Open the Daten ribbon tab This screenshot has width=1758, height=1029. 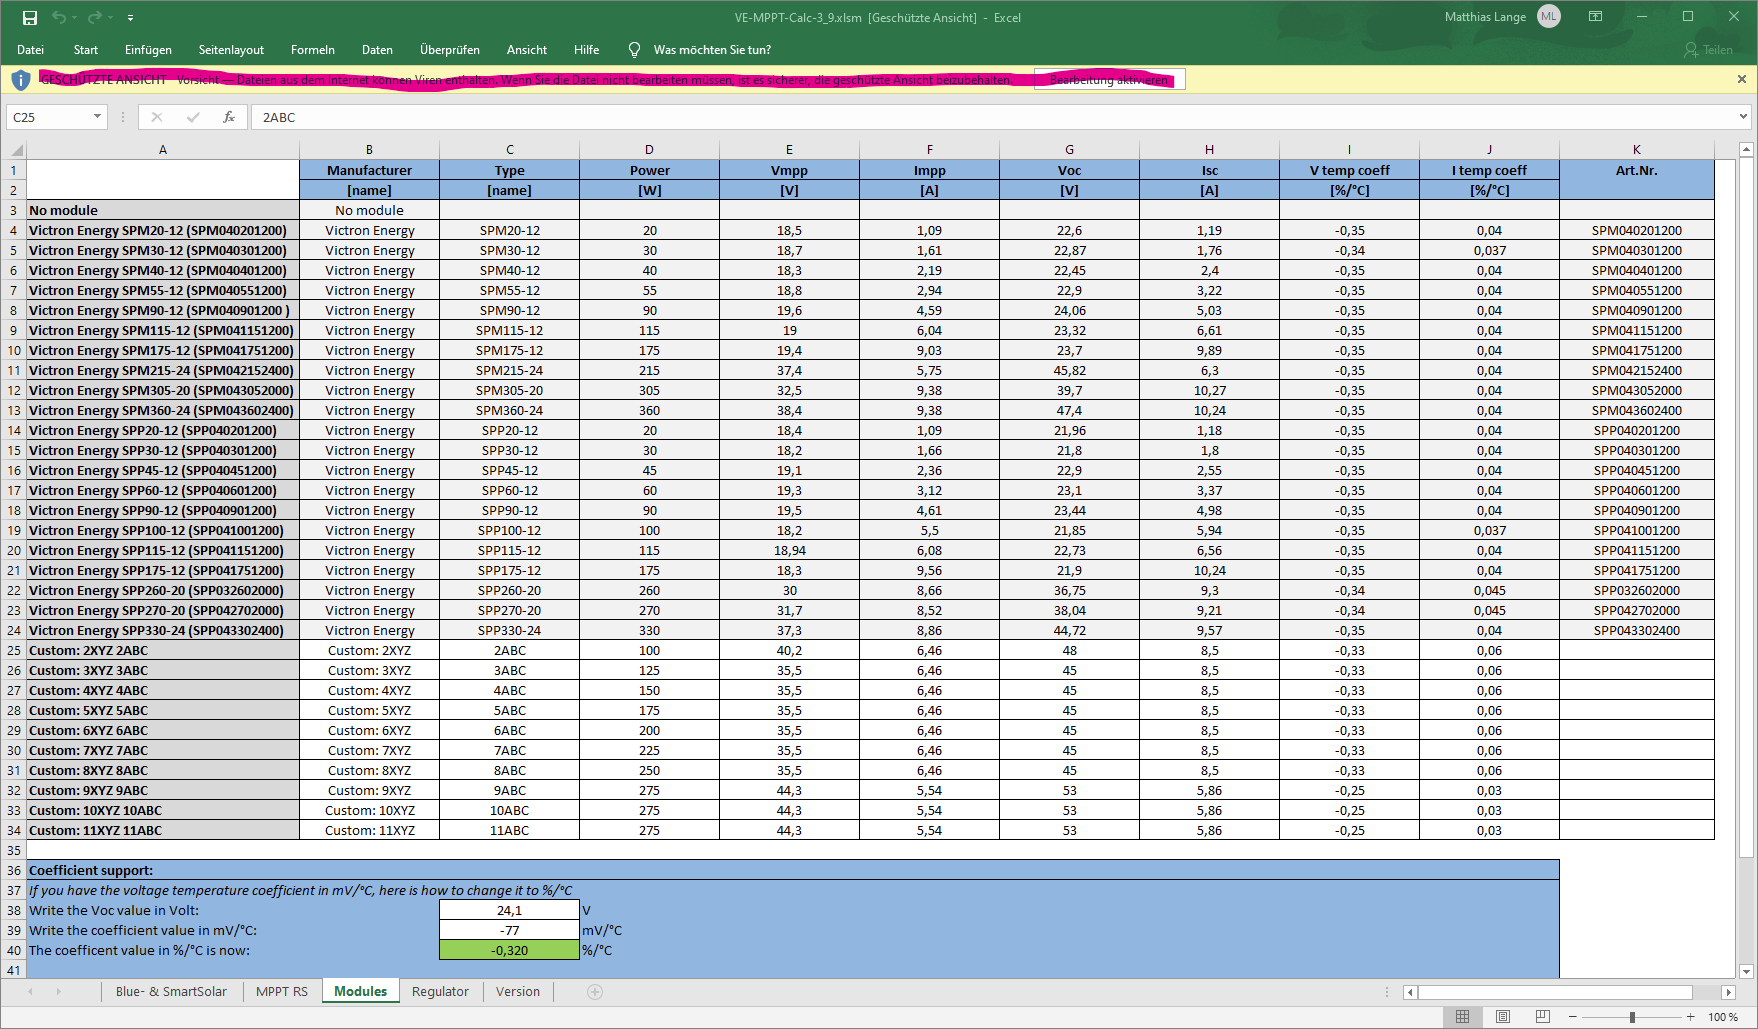[x=377, y=50]
